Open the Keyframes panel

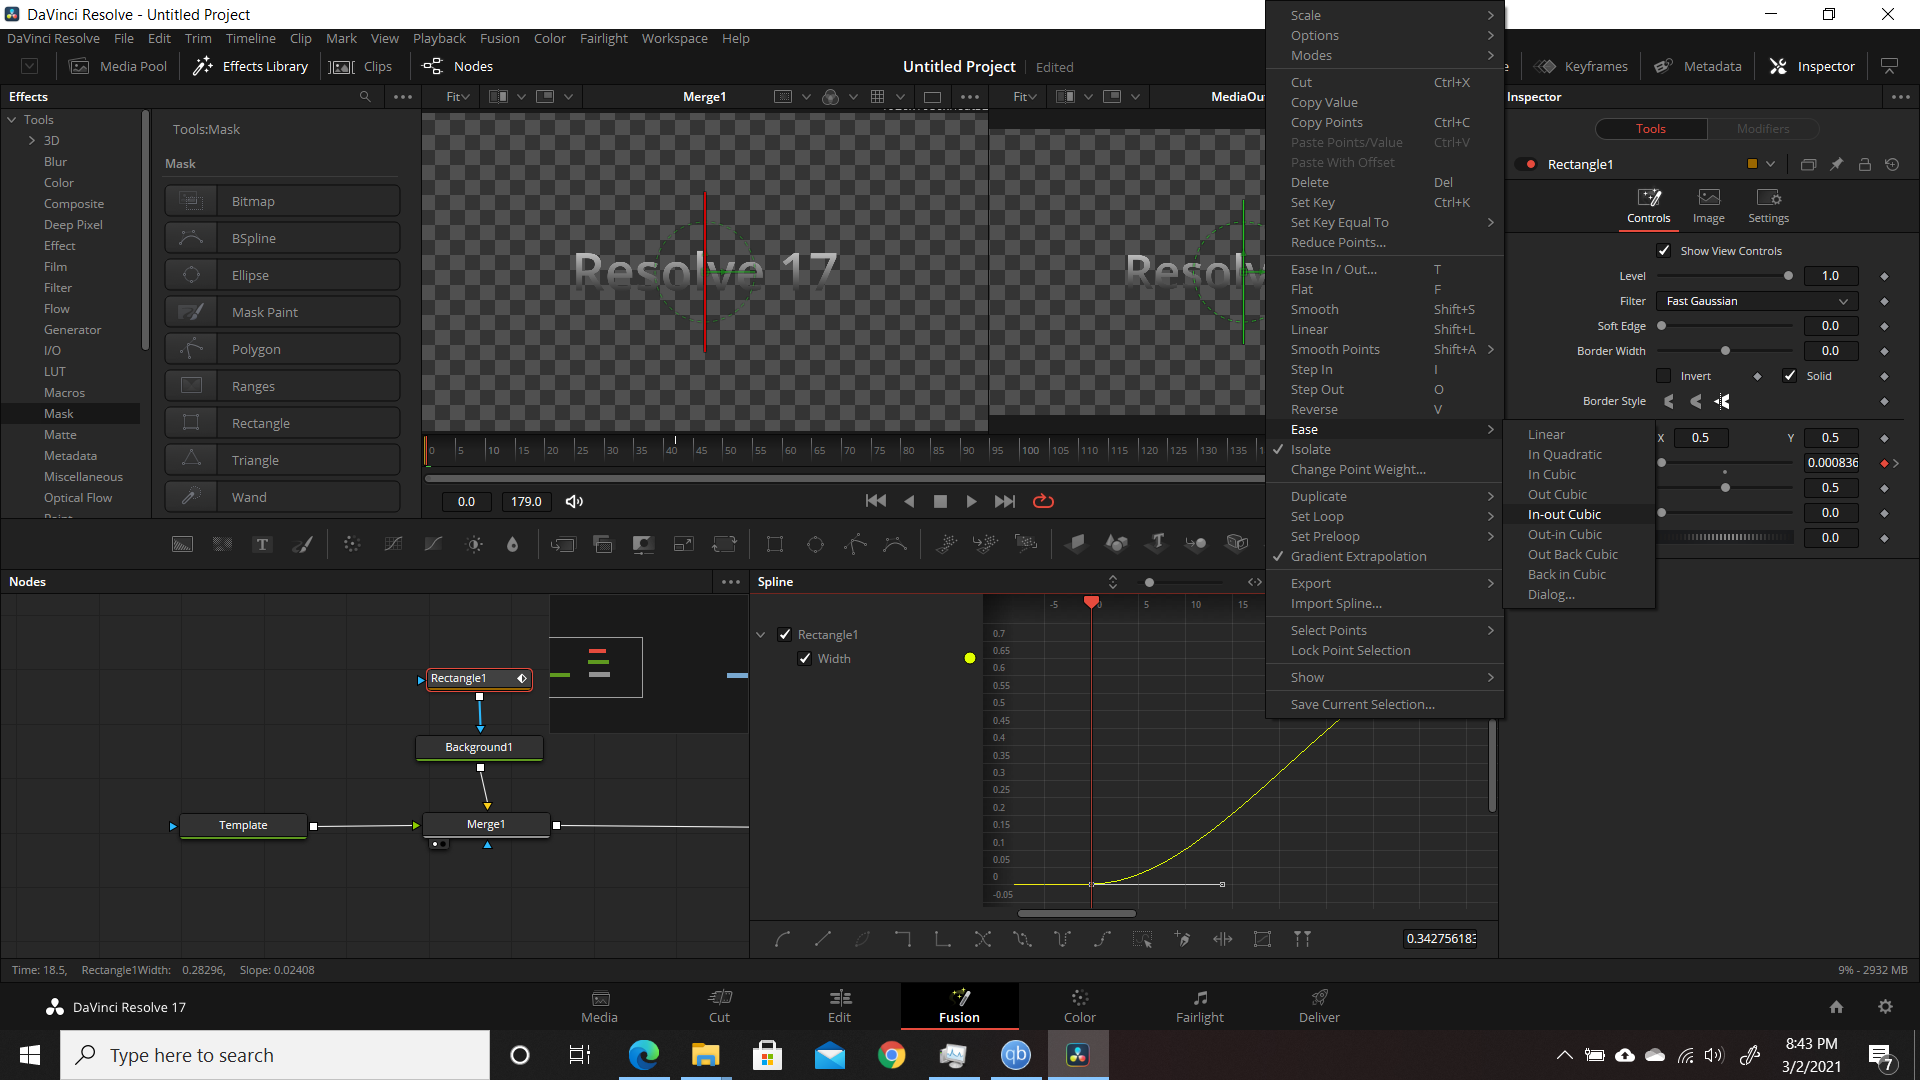pyautogui.click(x=1581, y=66)
